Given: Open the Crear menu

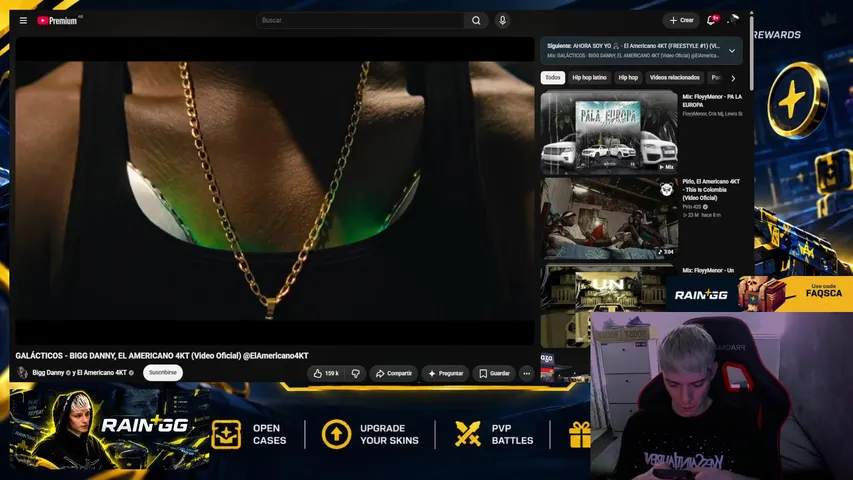Looking at the screenshot, I should (x=681, y=20).
